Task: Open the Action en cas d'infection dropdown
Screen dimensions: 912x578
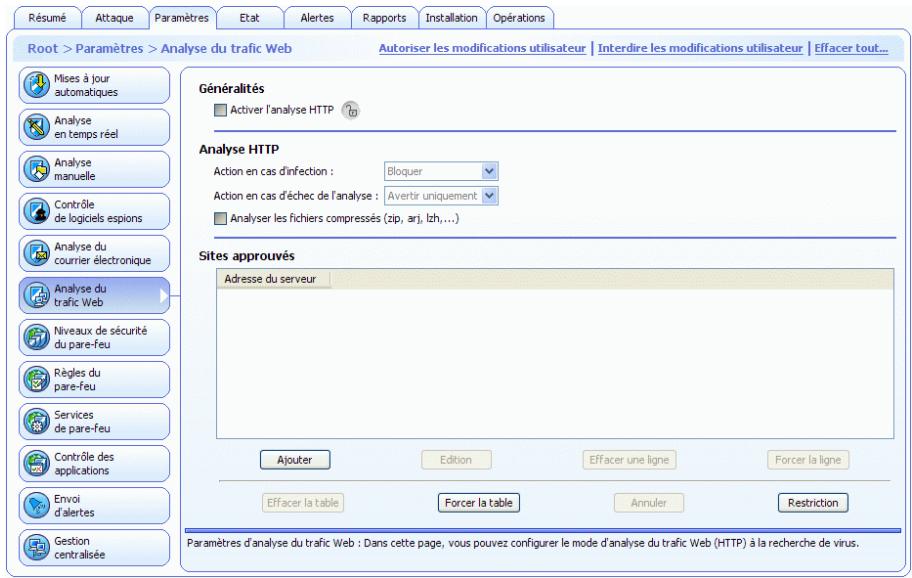Action: tap(441, 172)
